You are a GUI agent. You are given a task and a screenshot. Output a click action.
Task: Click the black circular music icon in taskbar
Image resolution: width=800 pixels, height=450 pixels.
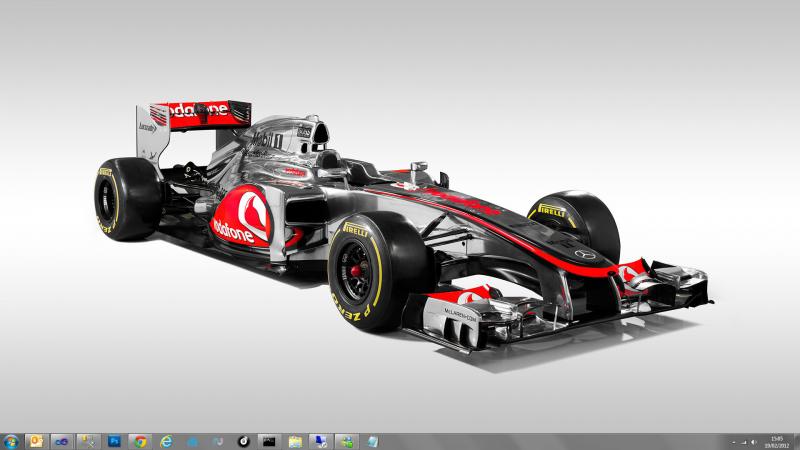243,442
